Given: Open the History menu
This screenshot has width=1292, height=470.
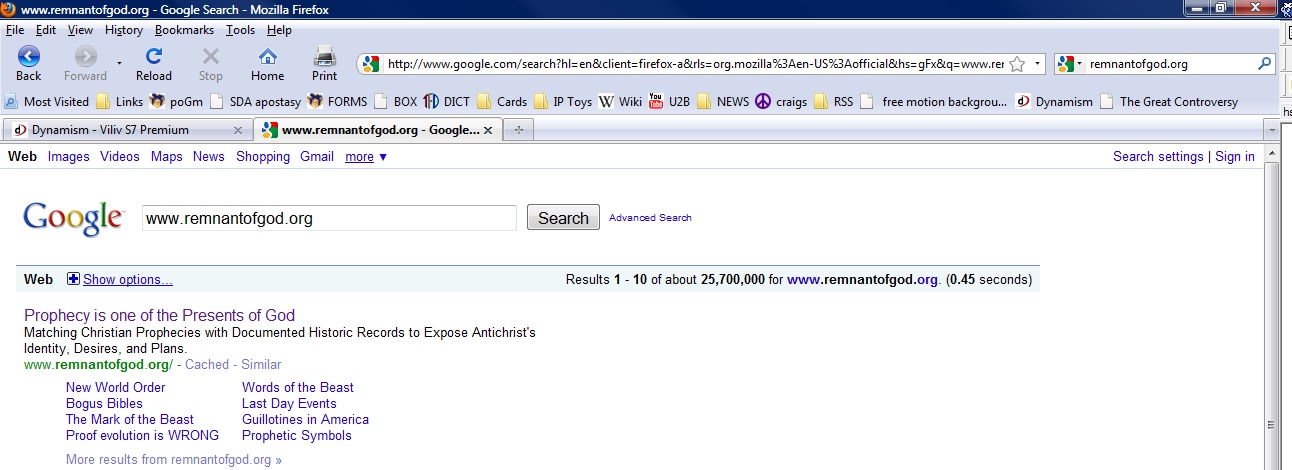Looking at the screenshot, I should coord(124,30).
